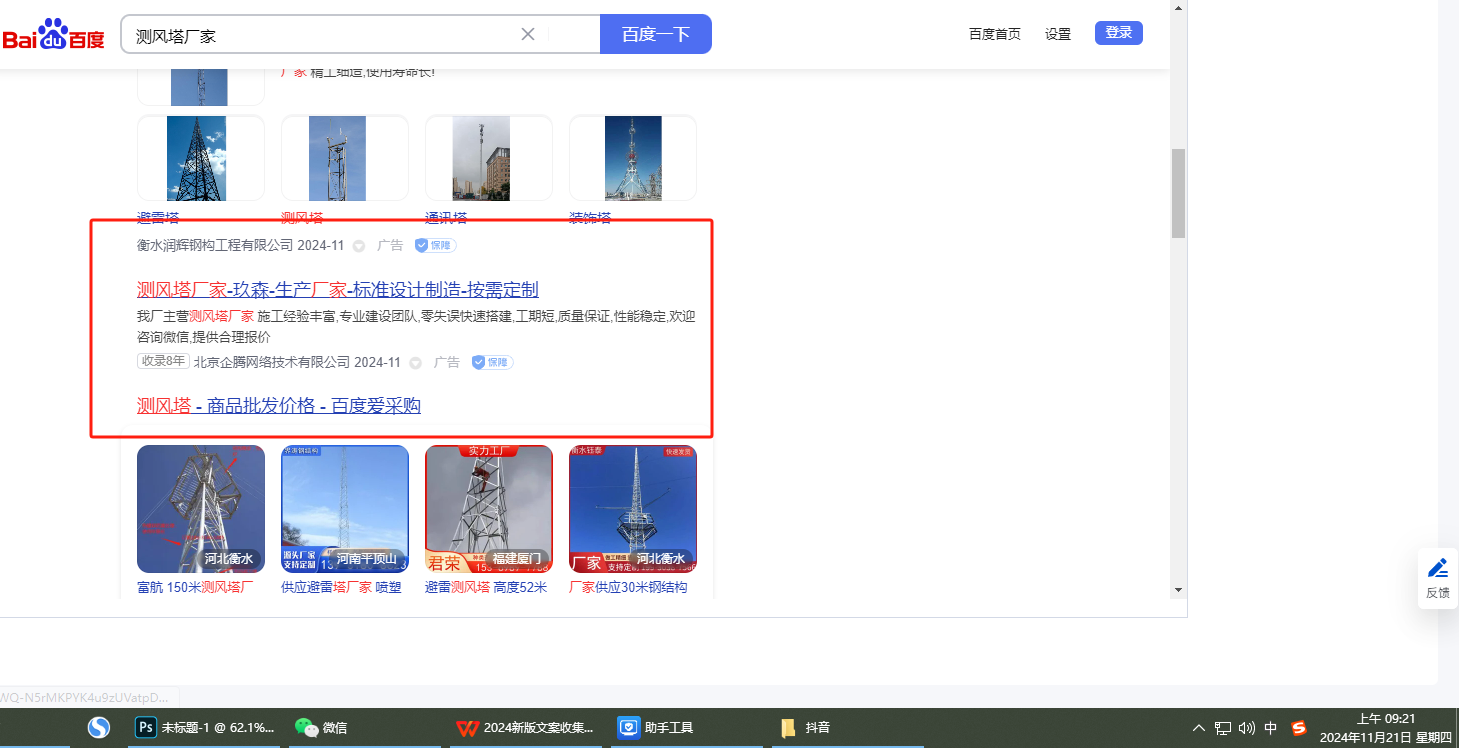Click the page scrollbar thumb
The height and width of the screenshot is (748, 1459).
tap(1178, 193)
